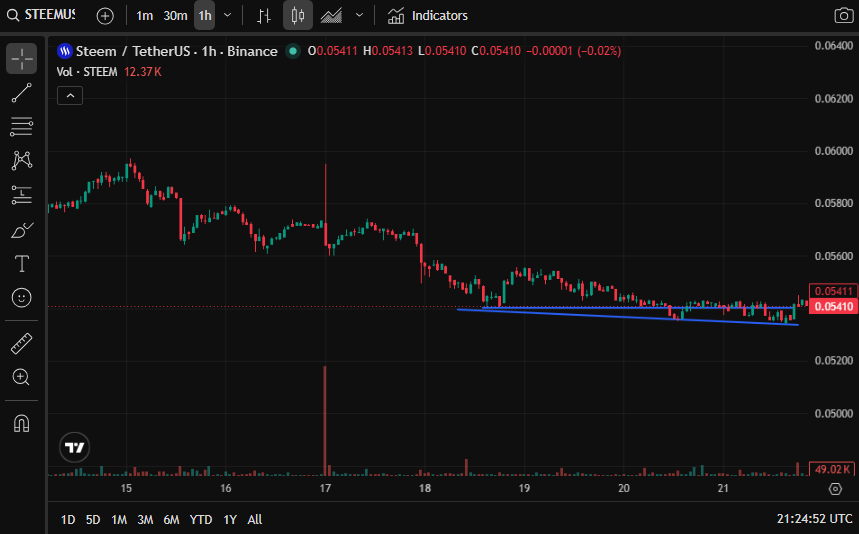Switch to the 30m timeframe
Image resolution: width=859 pixels, height=534 pixels.
pyautogui.click(x=175, y=16)
